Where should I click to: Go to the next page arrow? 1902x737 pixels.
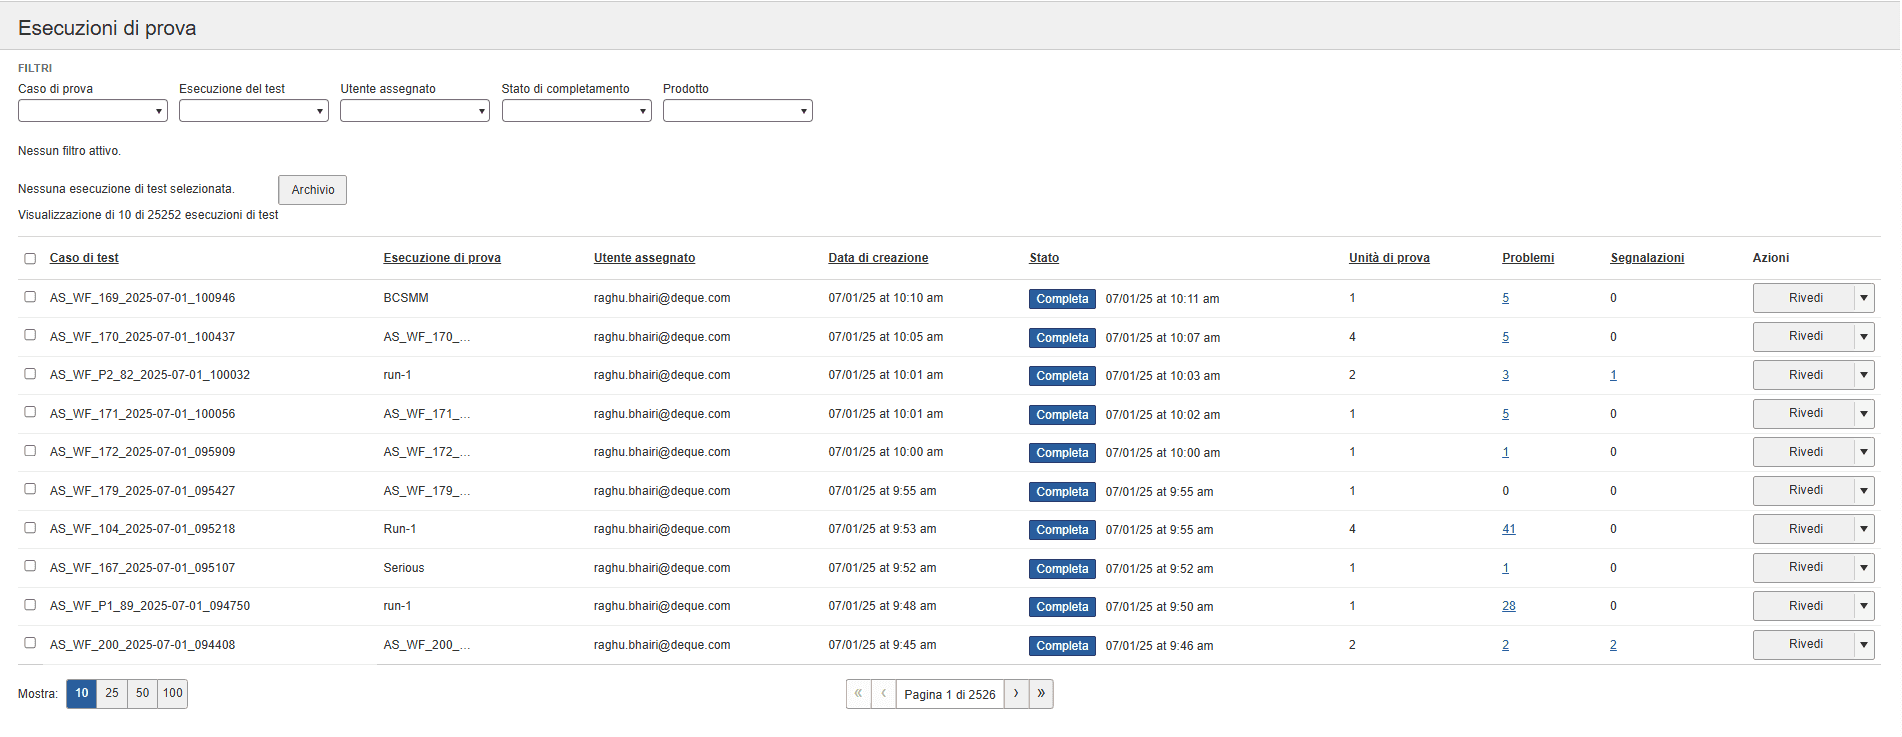tap(1016, 694)
